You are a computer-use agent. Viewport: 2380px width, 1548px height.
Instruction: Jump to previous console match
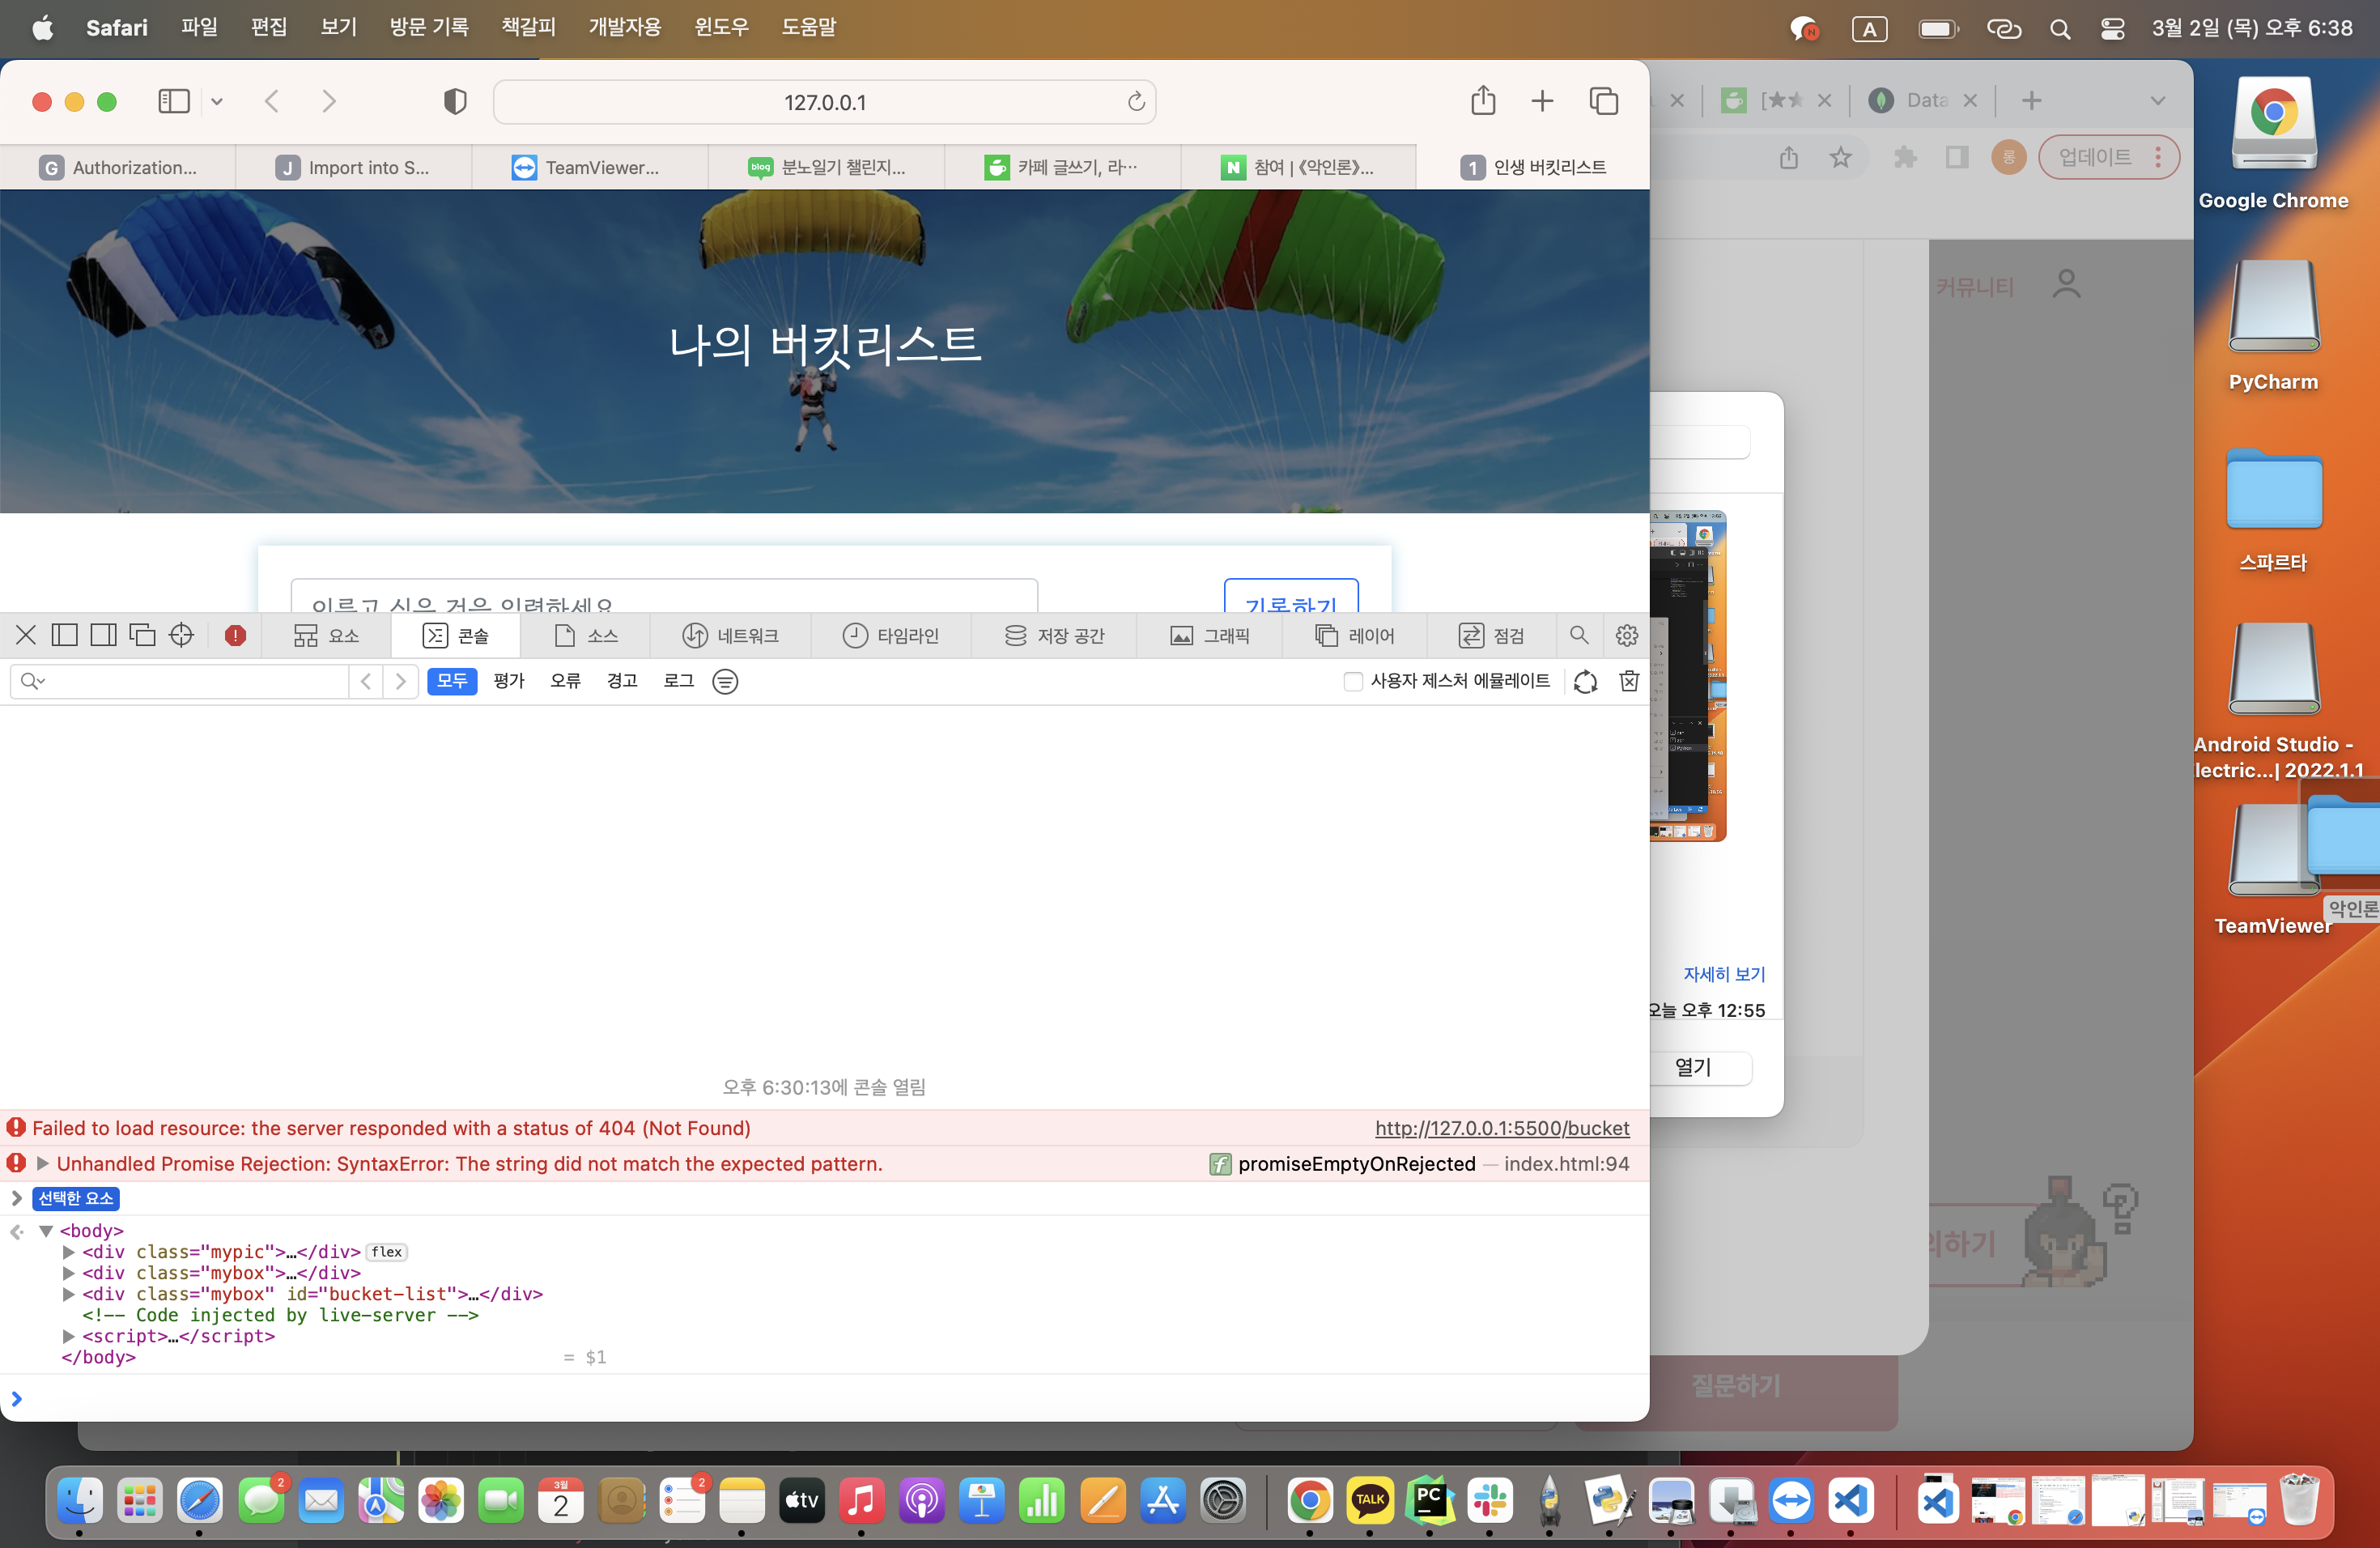tap(366, 681)
